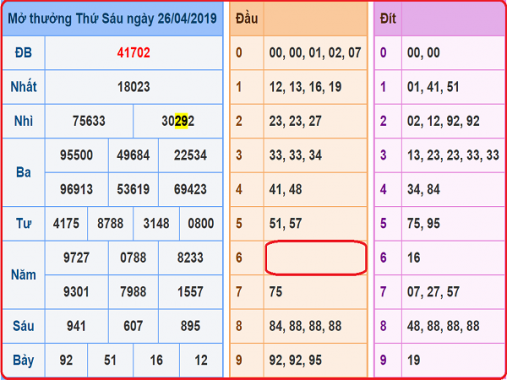The height and width of the screenshot is (380, 507).
Task: Select Bảy prize number 51
Action: (110, 360)
